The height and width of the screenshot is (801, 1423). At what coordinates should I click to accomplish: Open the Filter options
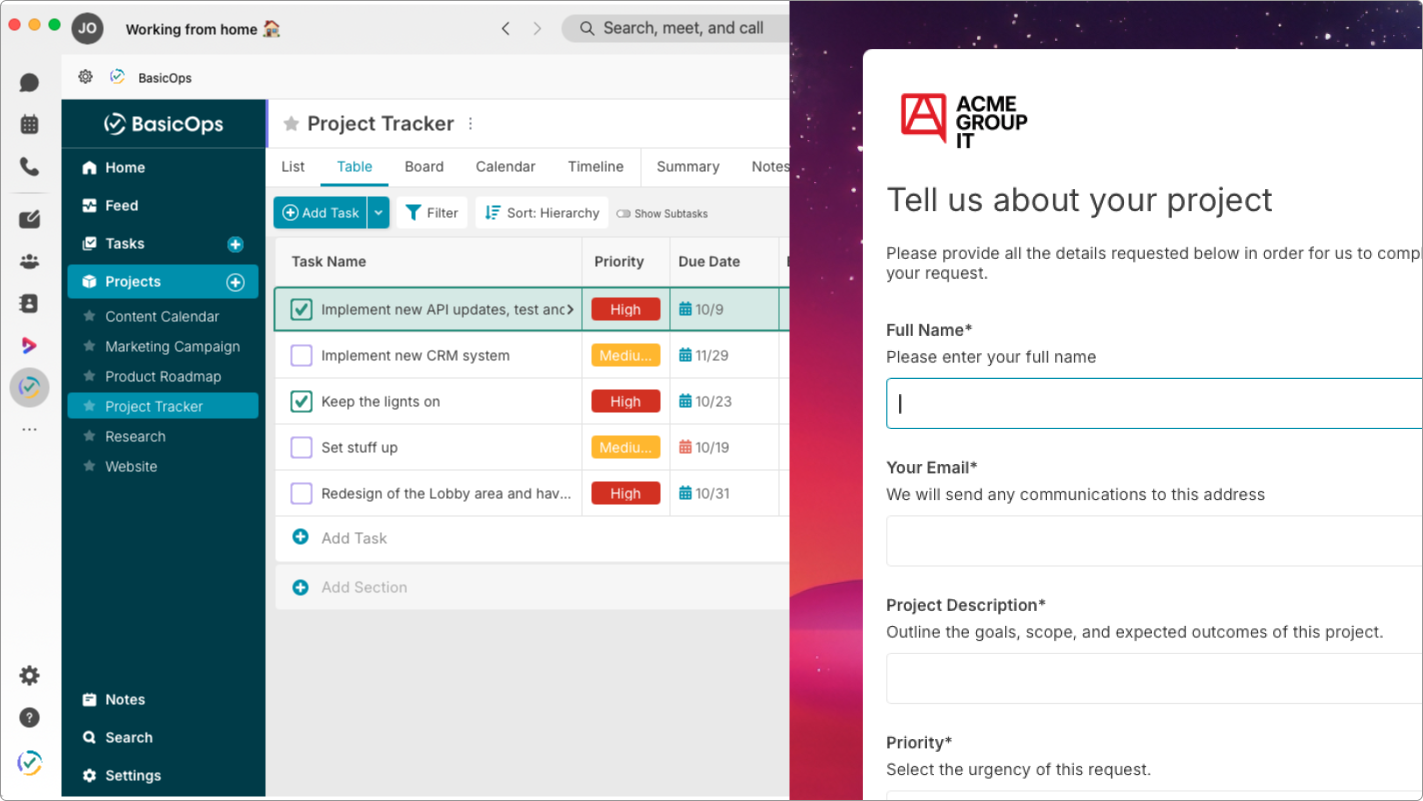pos(432,213)
